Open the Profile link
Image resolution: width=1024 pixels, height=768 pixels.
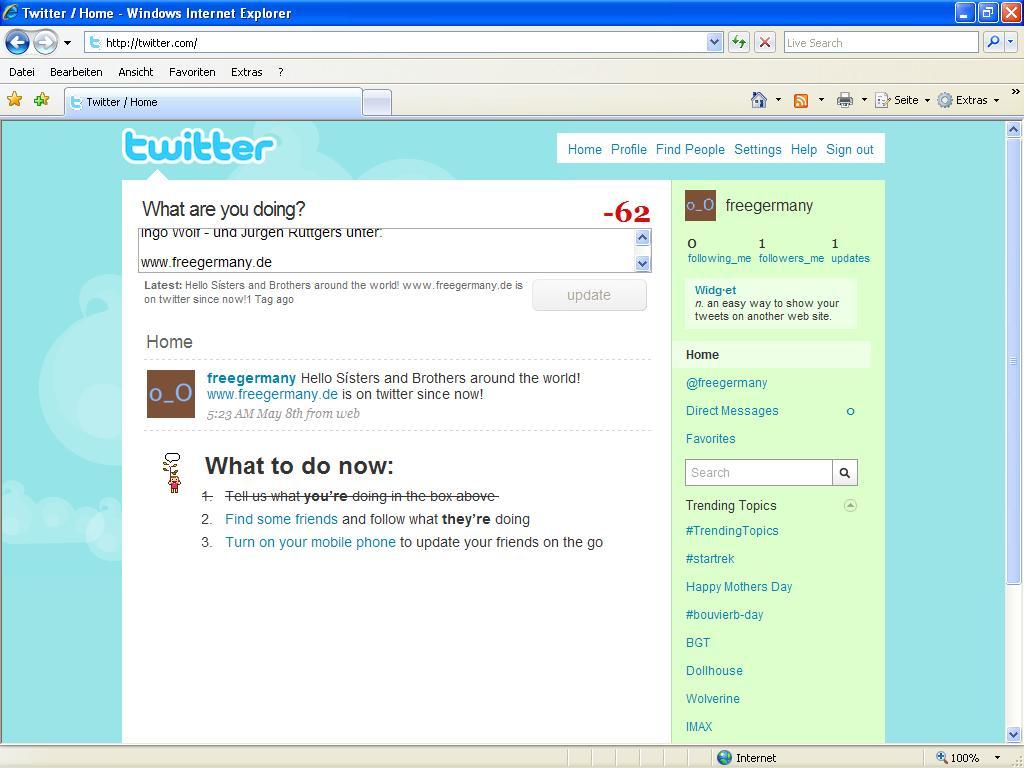[629, 150]
